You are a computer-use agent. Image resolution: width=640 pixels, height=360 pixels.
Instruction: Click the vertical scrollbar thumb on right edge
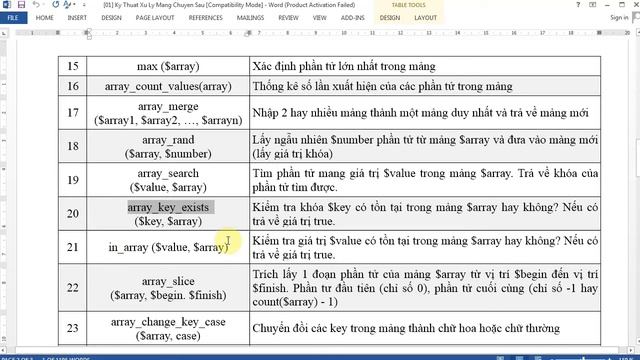(637, 158)
